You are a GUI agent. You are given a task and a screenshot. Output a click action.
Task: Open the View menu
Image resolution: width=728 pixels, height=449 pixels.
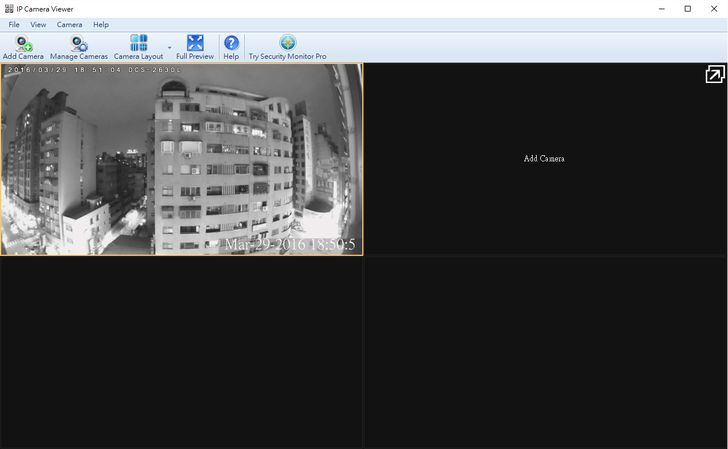point(38,25)
